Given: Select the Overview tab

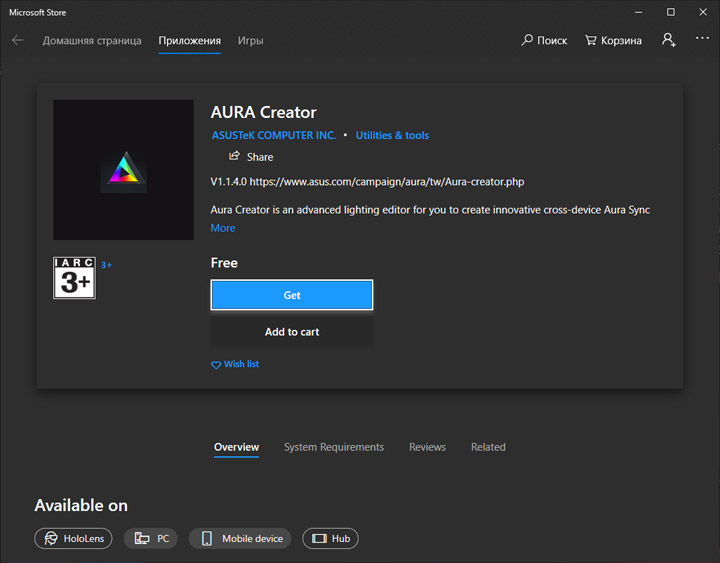Looking at the screenshot, I should click(236, 447).
